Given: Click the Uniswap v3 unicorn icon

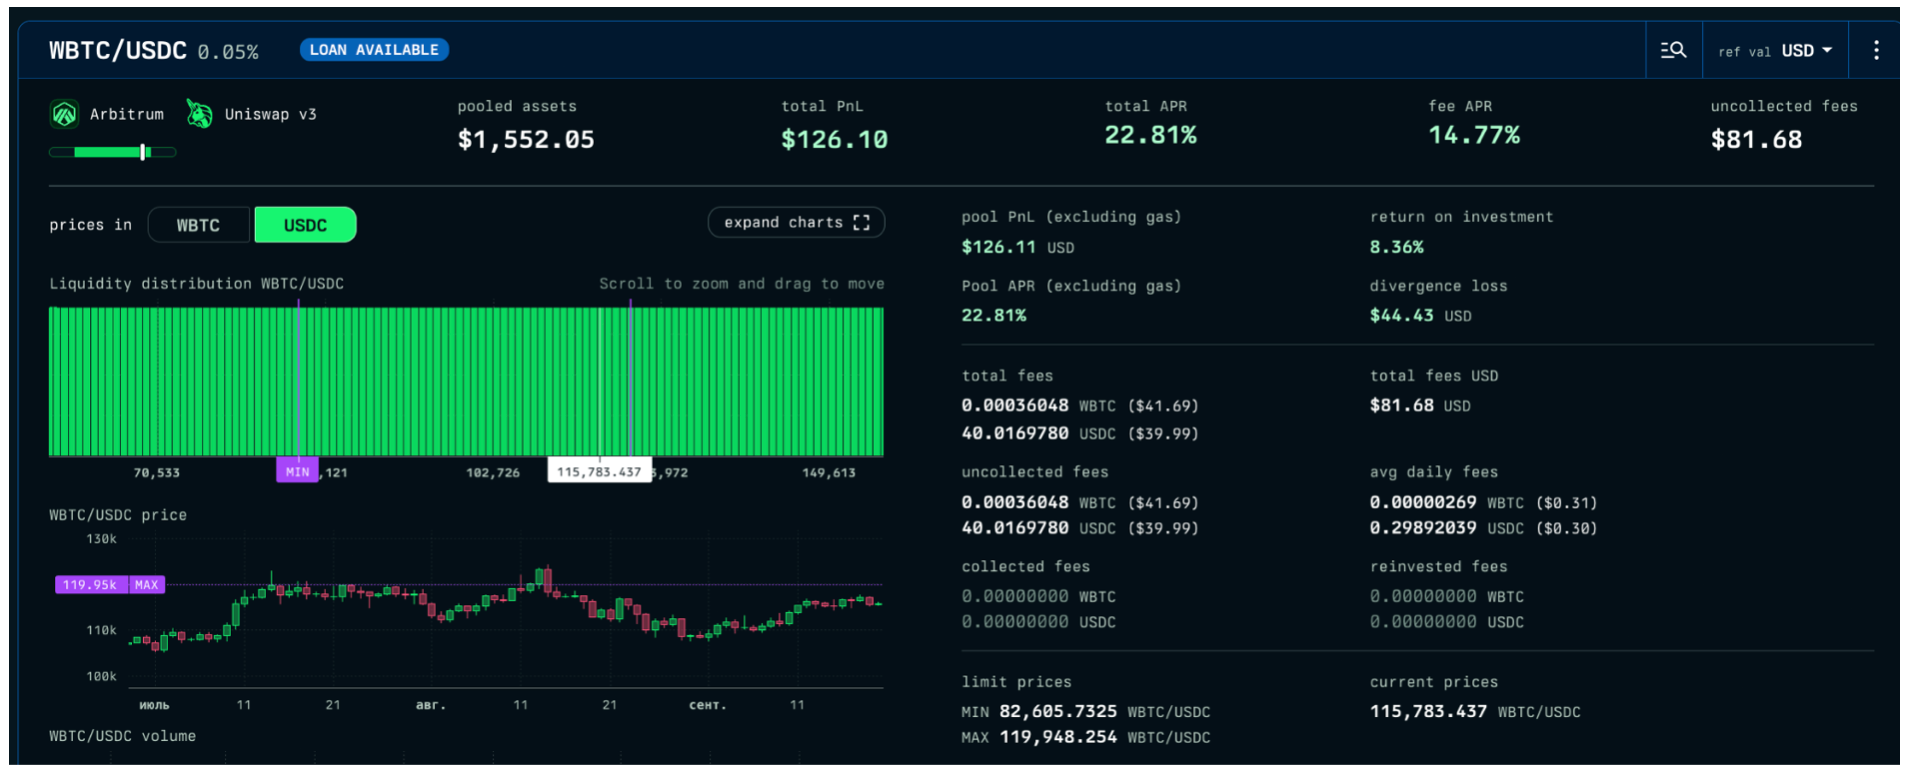Looking at the screenshot, I should click(x=199, y=114).
